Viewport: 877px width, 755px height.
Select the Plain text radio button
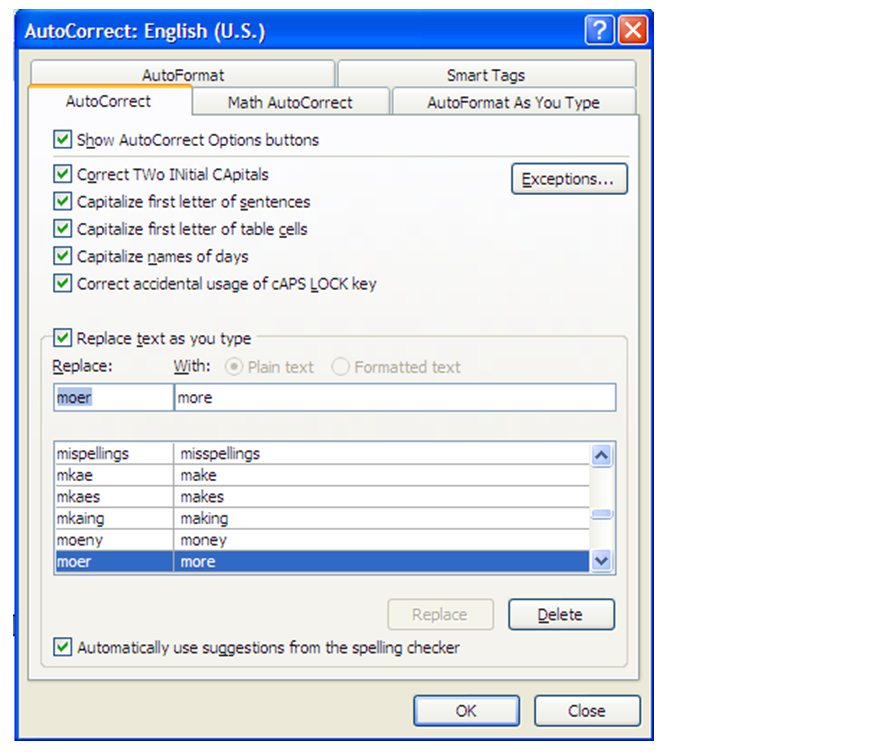pos(235,367)
